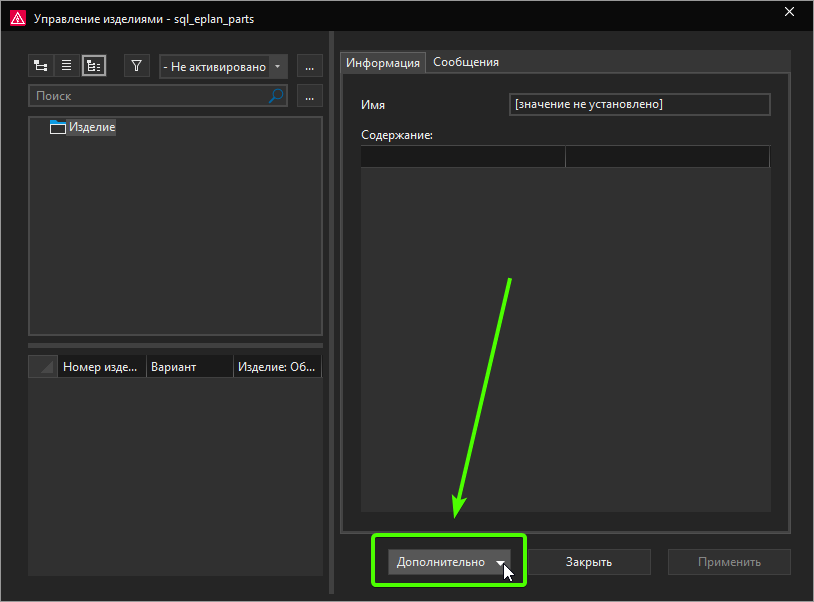The width and height of the screenshot is (814, 602).
Task: Click the magnifier search icon
Action: [x=276, y=95]
